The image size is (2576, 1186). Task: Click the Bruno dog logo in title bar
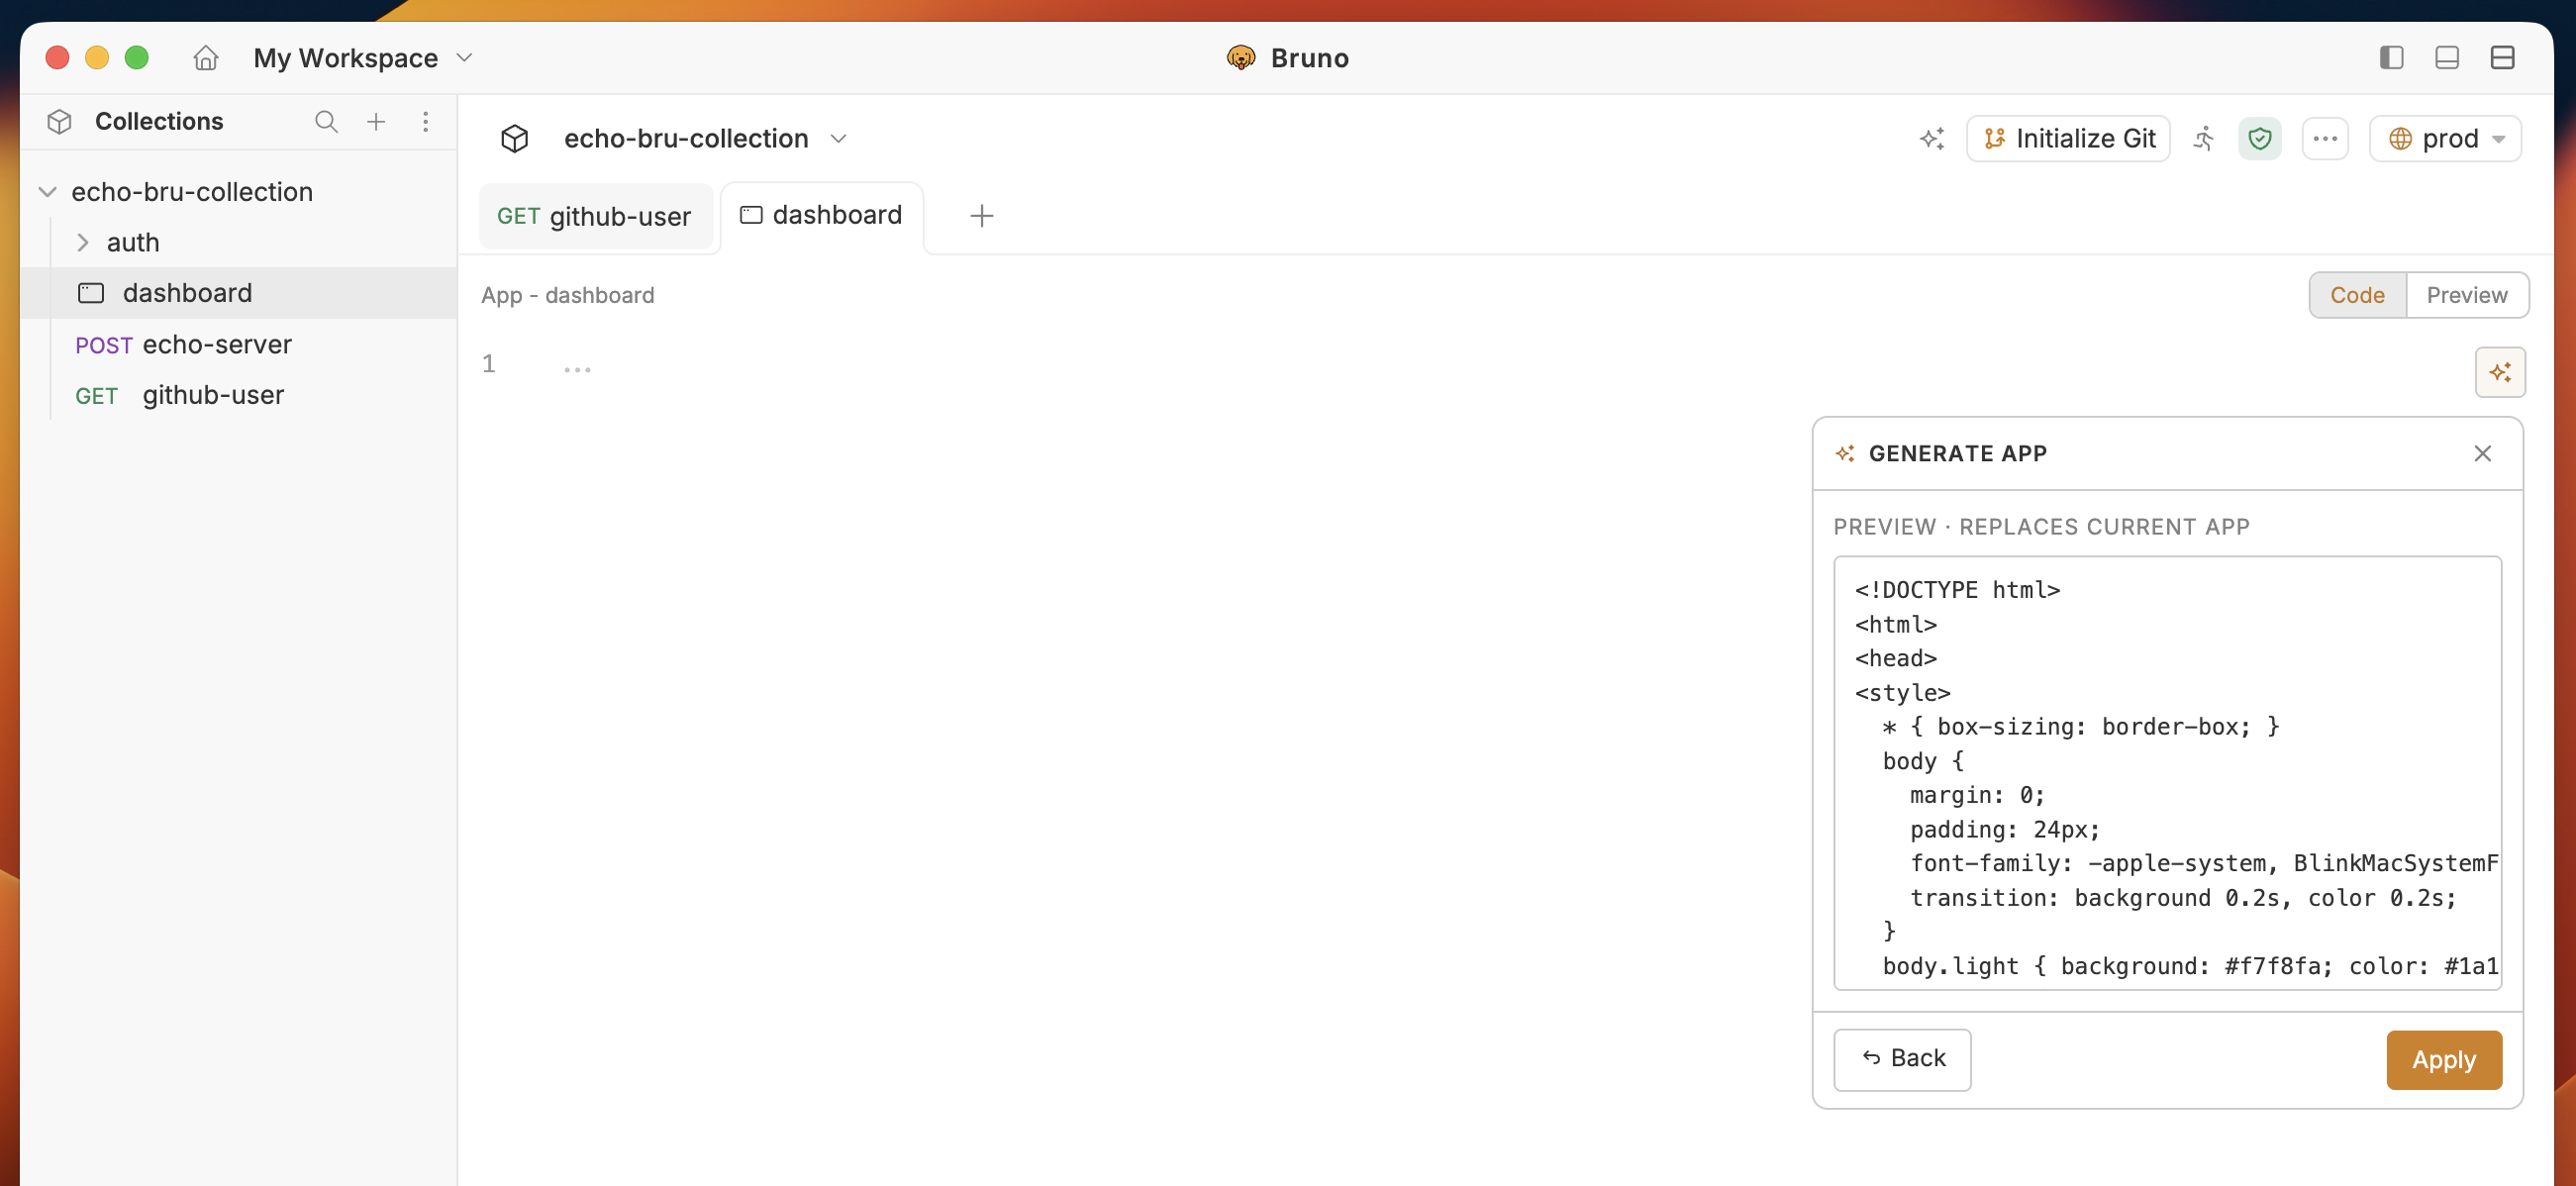(1240, 58)
